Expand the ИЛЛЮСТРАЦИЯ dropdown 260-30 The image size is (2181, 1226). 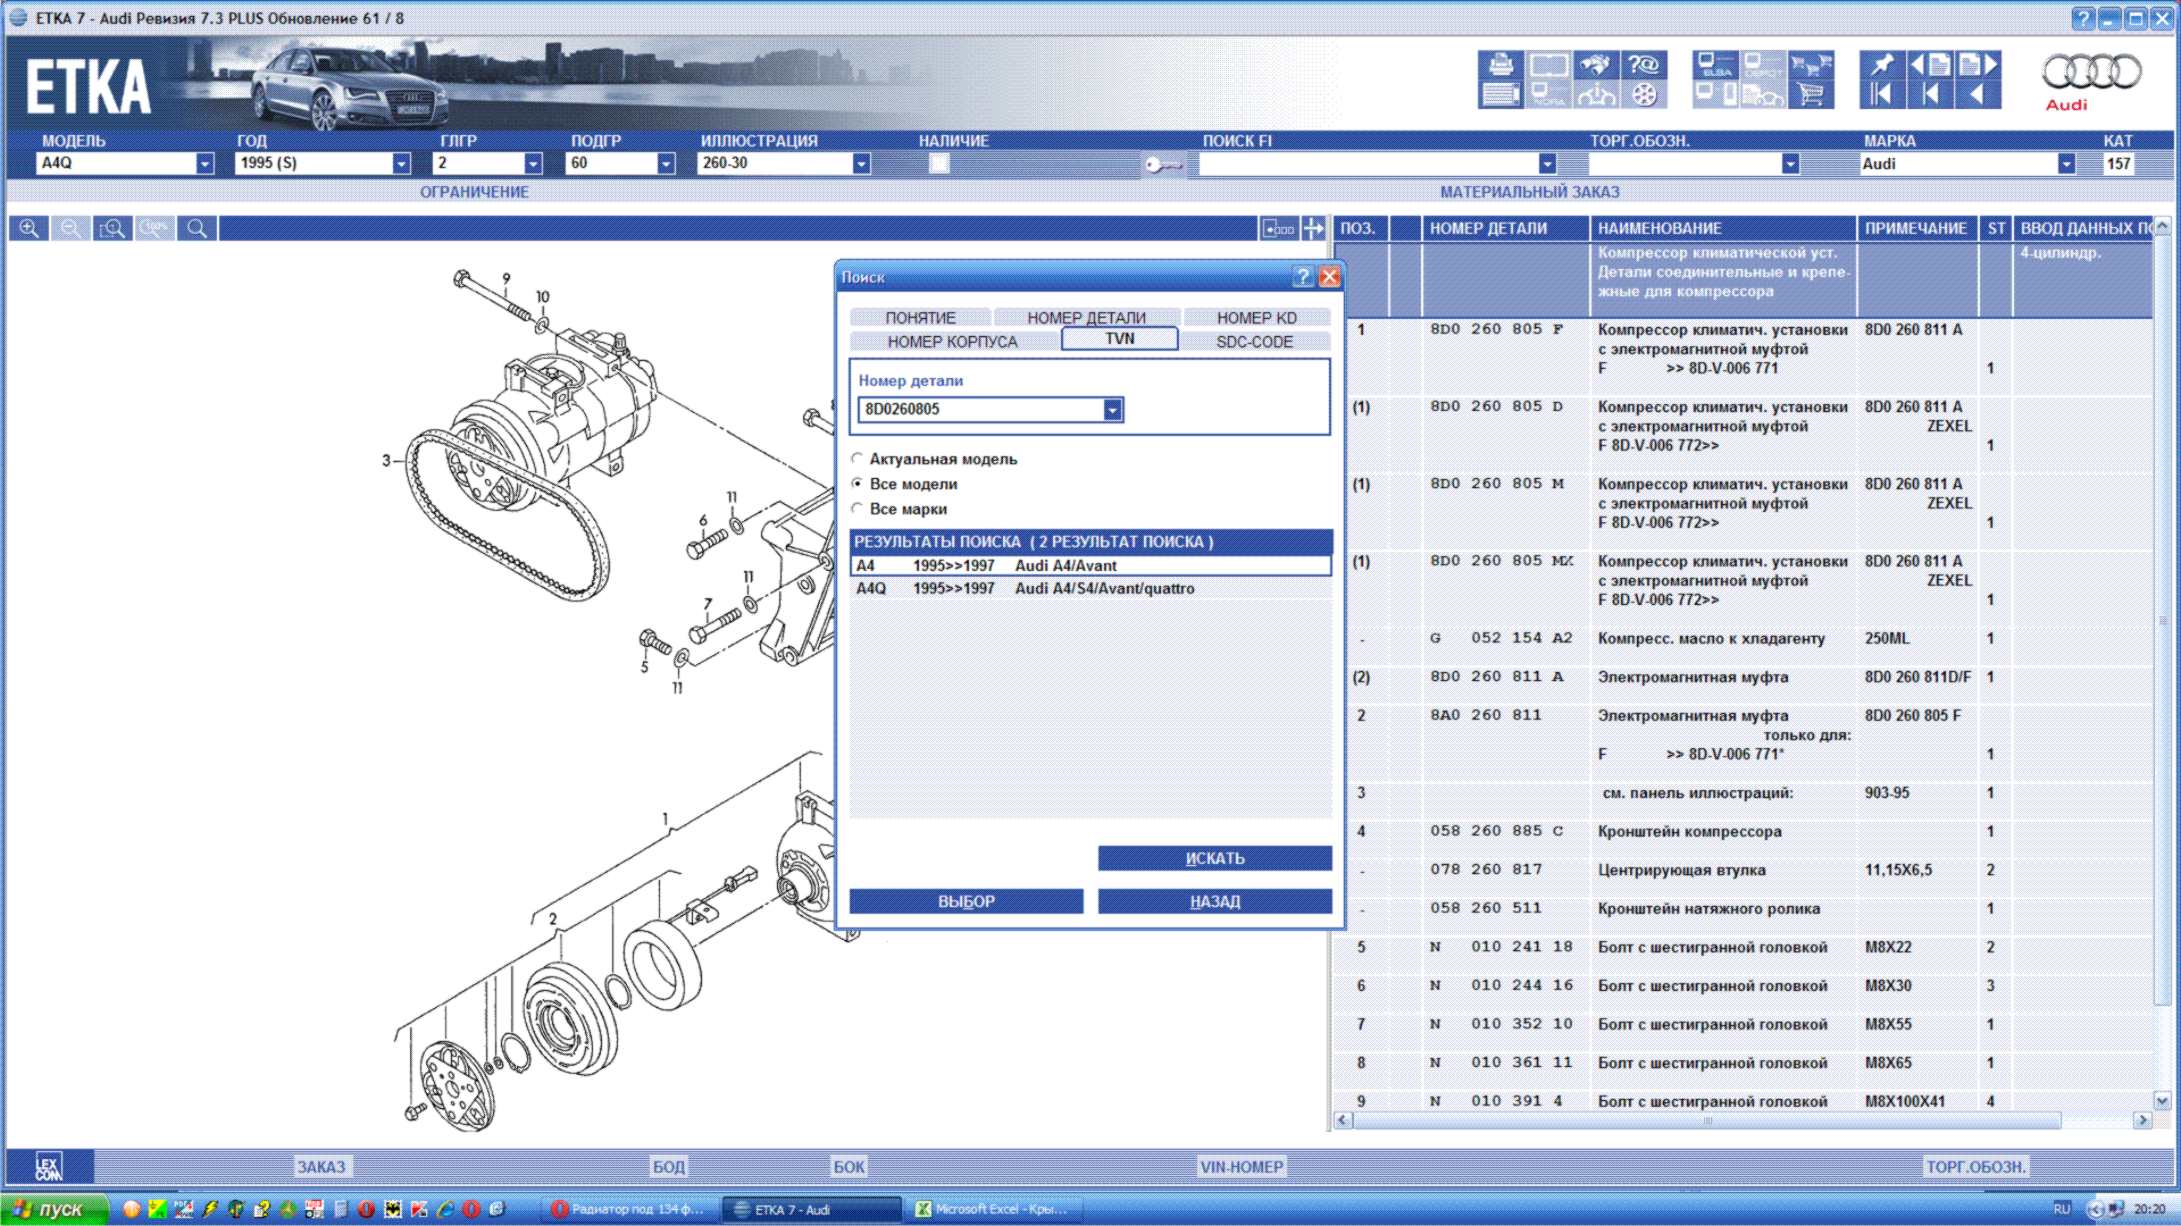point(860,163)
